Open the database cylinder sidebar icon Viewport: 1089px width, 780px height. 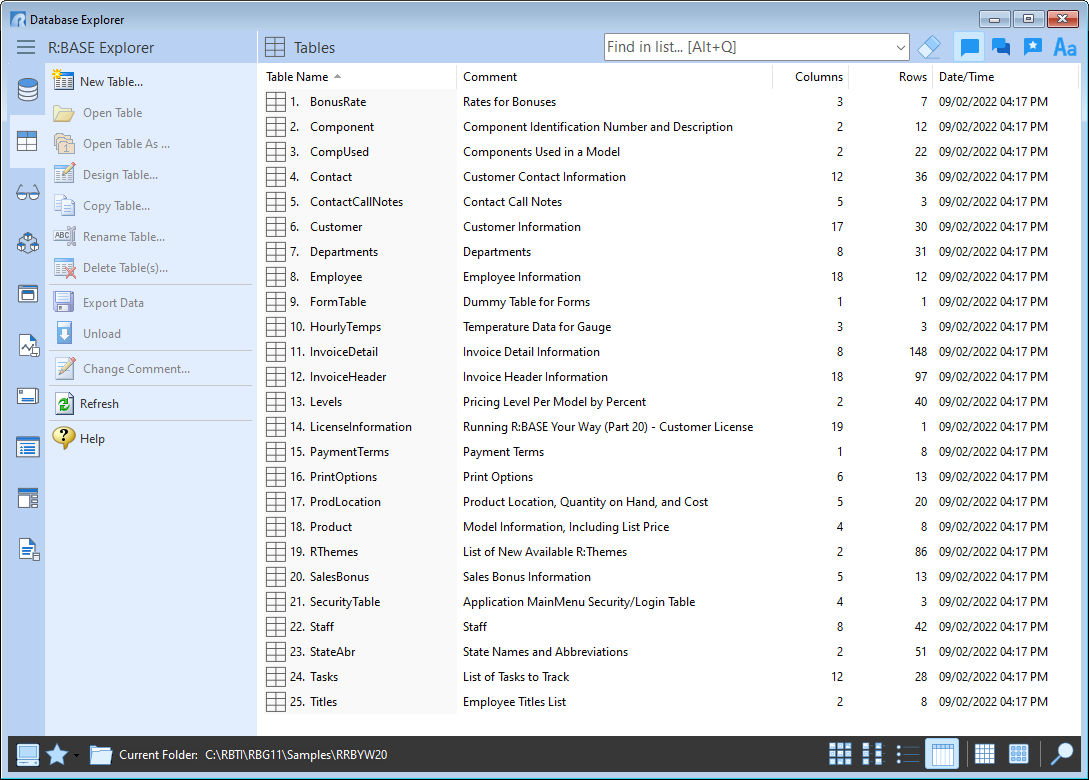(28, 90)
